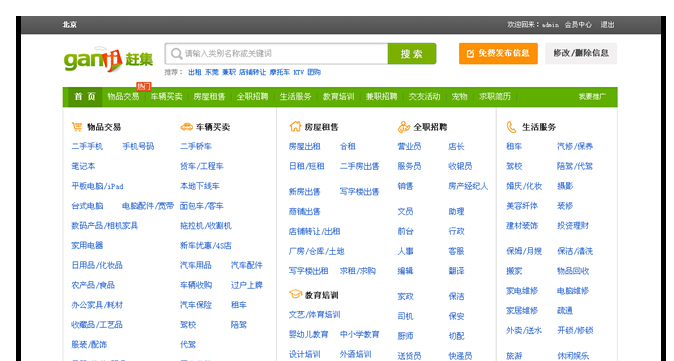
Task: Open 求职简历 in the green nav bar
Action: [x=495, y=97]
